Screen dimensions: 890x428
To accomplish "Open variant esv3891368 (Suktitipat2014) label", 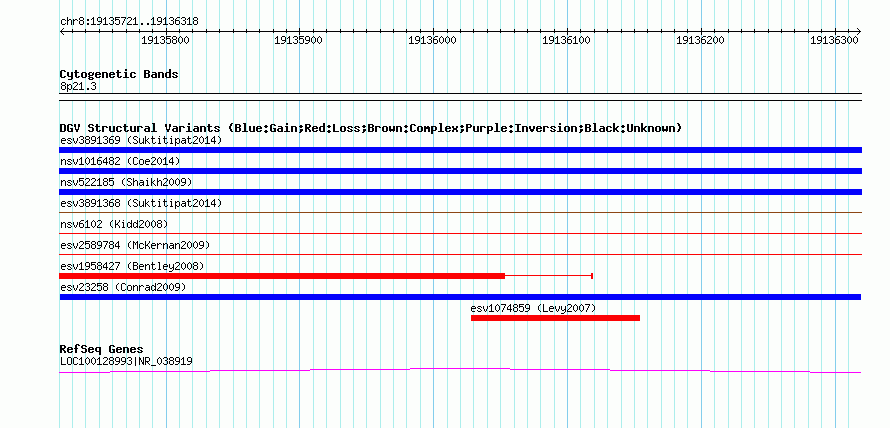I will [141, 203].
